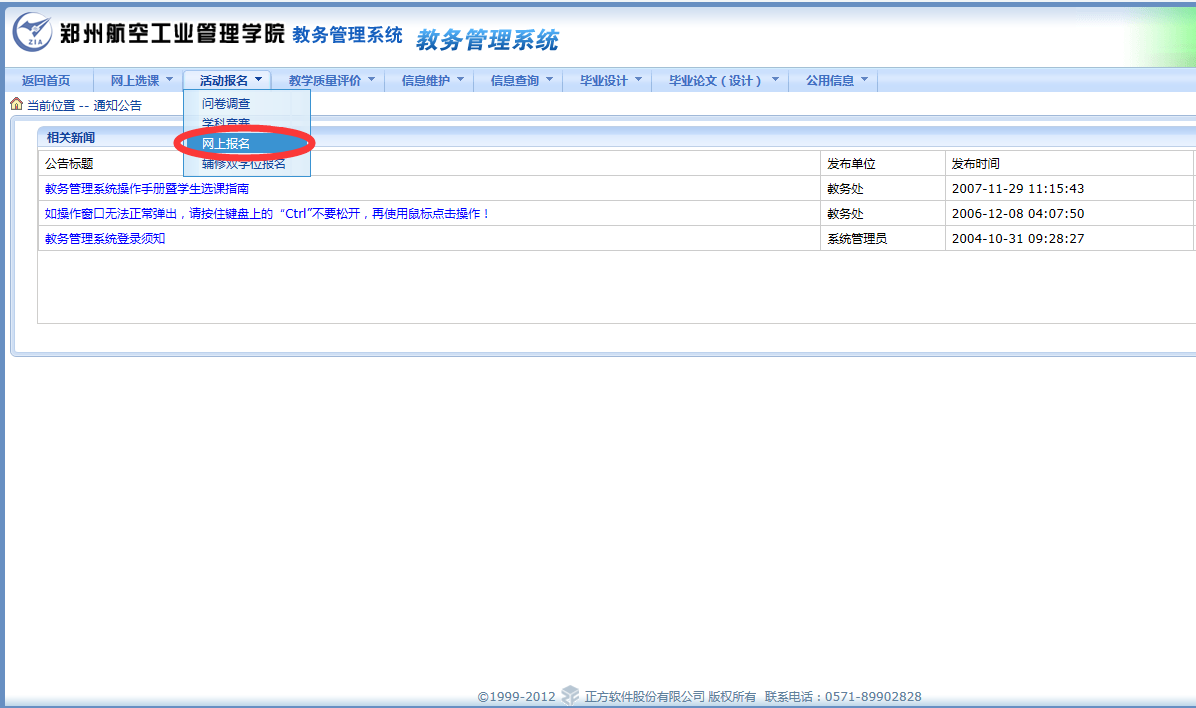Expand the 信息维护 dropdown

(x=432, y=81)
